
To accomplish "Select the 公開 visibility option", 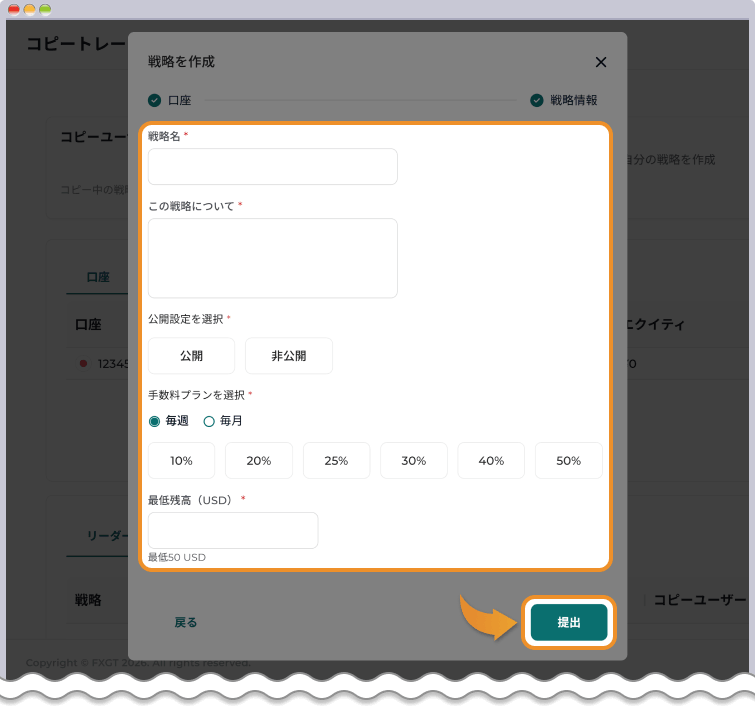I will pyautogui.click(x=191, y=356).
